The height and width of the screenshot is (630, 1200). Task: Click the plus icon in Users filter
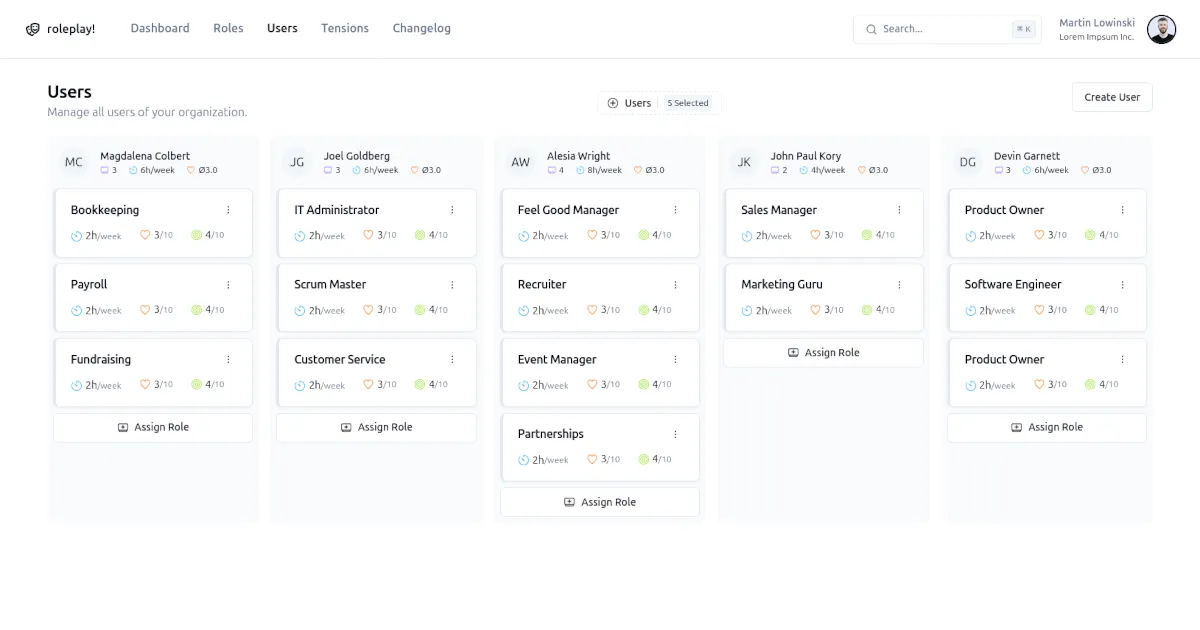pyautogui.click(x=613, y=103)
